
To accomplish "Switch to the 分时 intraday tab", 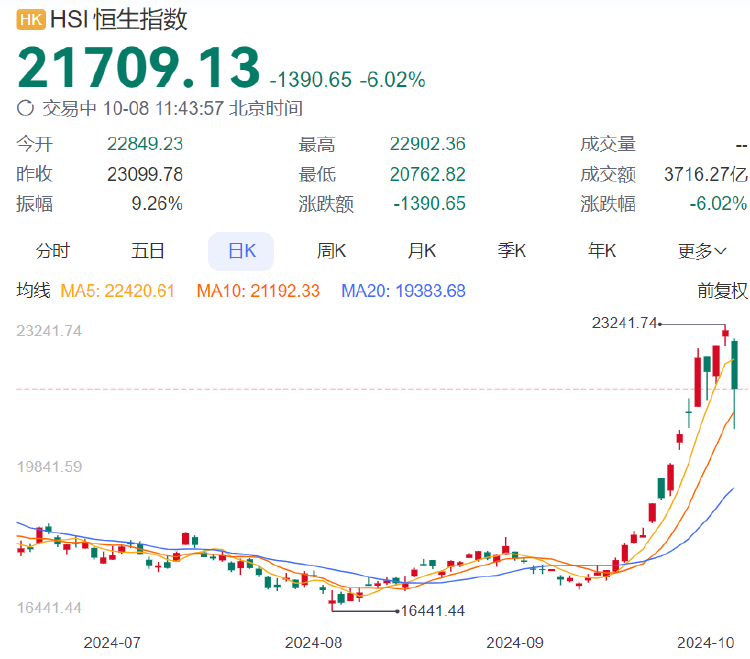I will 53,251.
